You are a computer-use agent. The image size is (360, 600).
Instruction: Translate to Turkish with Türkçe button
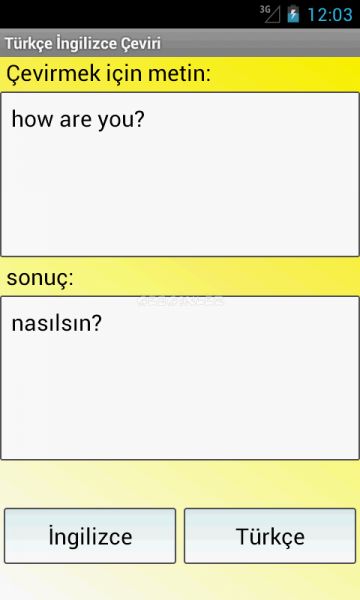(270, 536)
